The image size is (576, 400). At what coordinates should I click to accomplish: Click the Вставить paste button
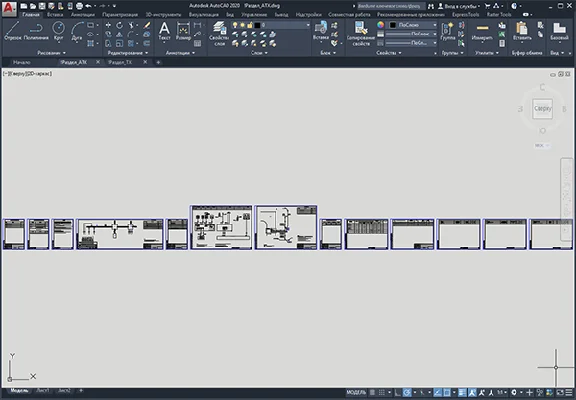(522, 31)
